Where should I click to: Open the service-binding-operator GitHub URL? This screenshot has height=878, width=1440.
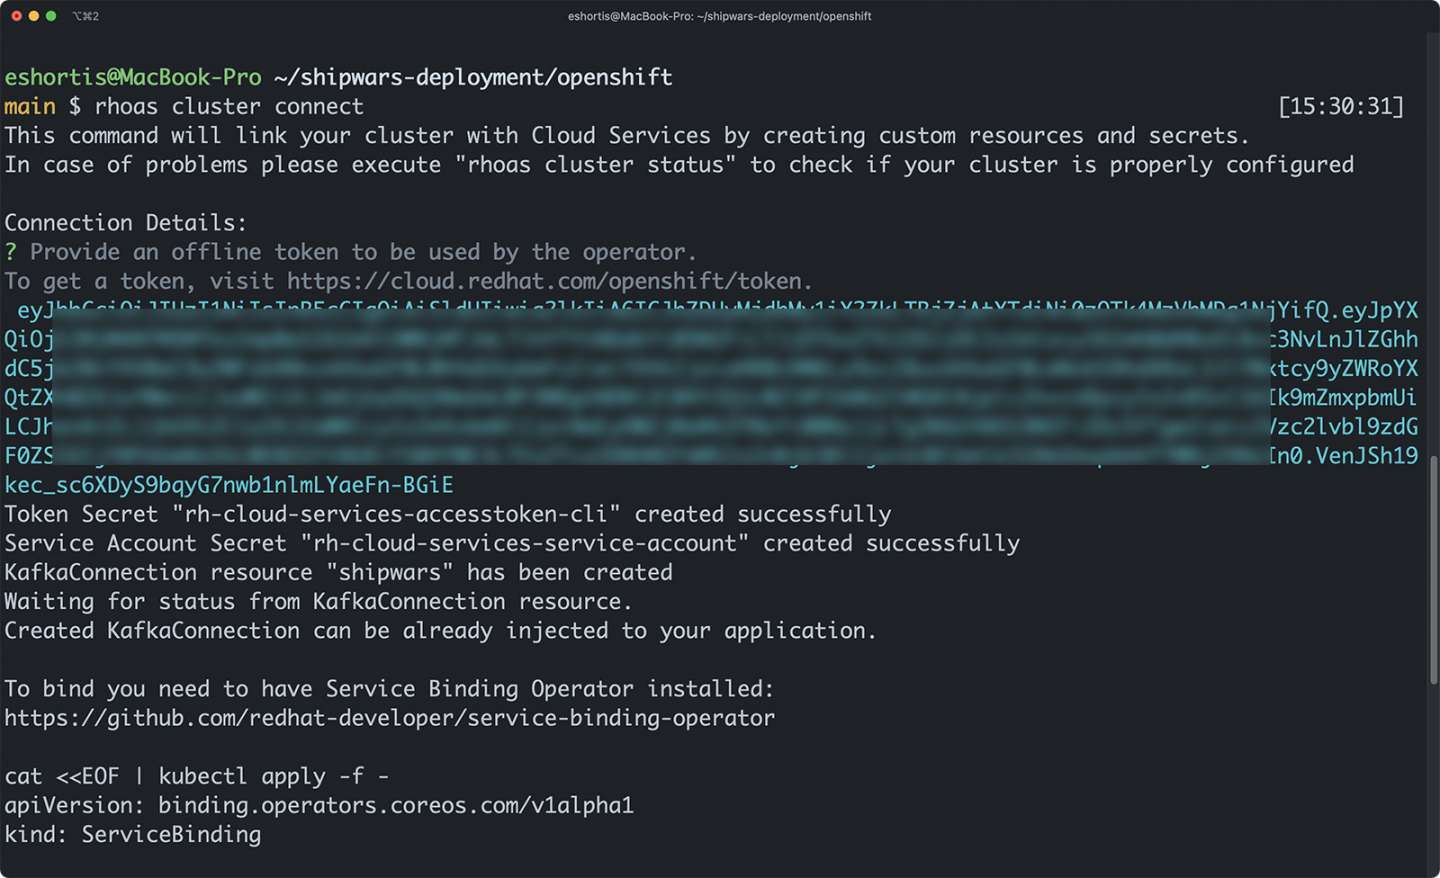[x=389, y=718]
